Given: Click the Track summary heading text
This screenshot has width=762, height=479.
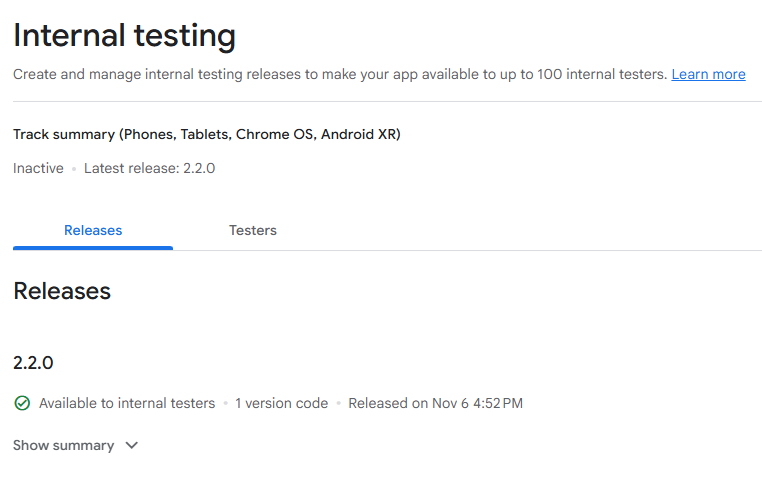Looking at the screenshot, I should (x=207, y=134).
